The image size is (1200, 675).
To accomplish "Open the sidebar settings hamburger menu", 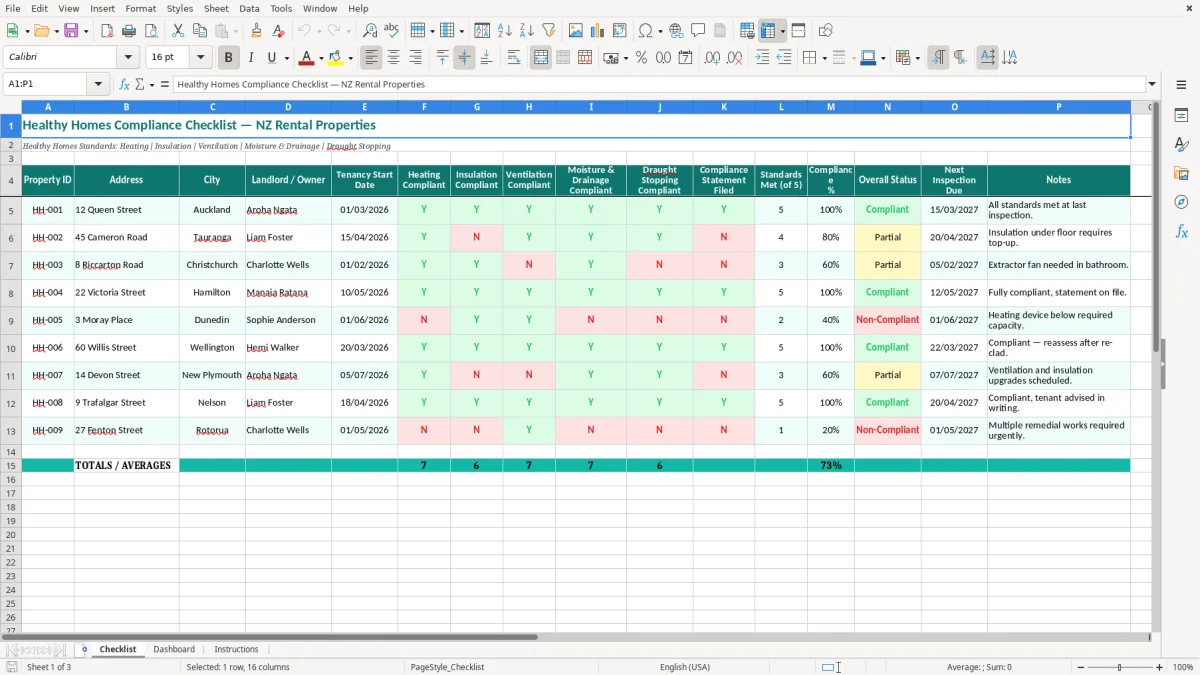I will tap(1181, 85).
